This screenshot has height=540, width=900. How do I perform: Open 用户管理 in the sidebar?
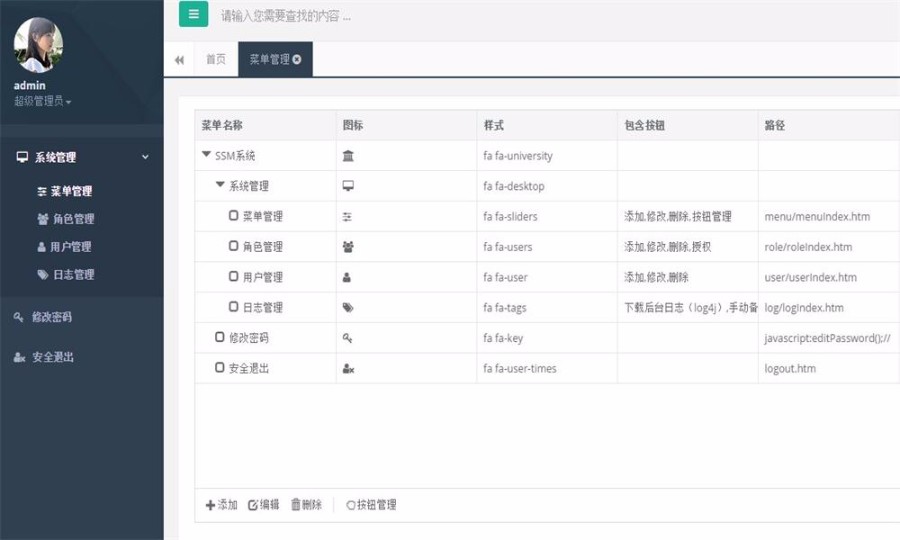point(71,247)
